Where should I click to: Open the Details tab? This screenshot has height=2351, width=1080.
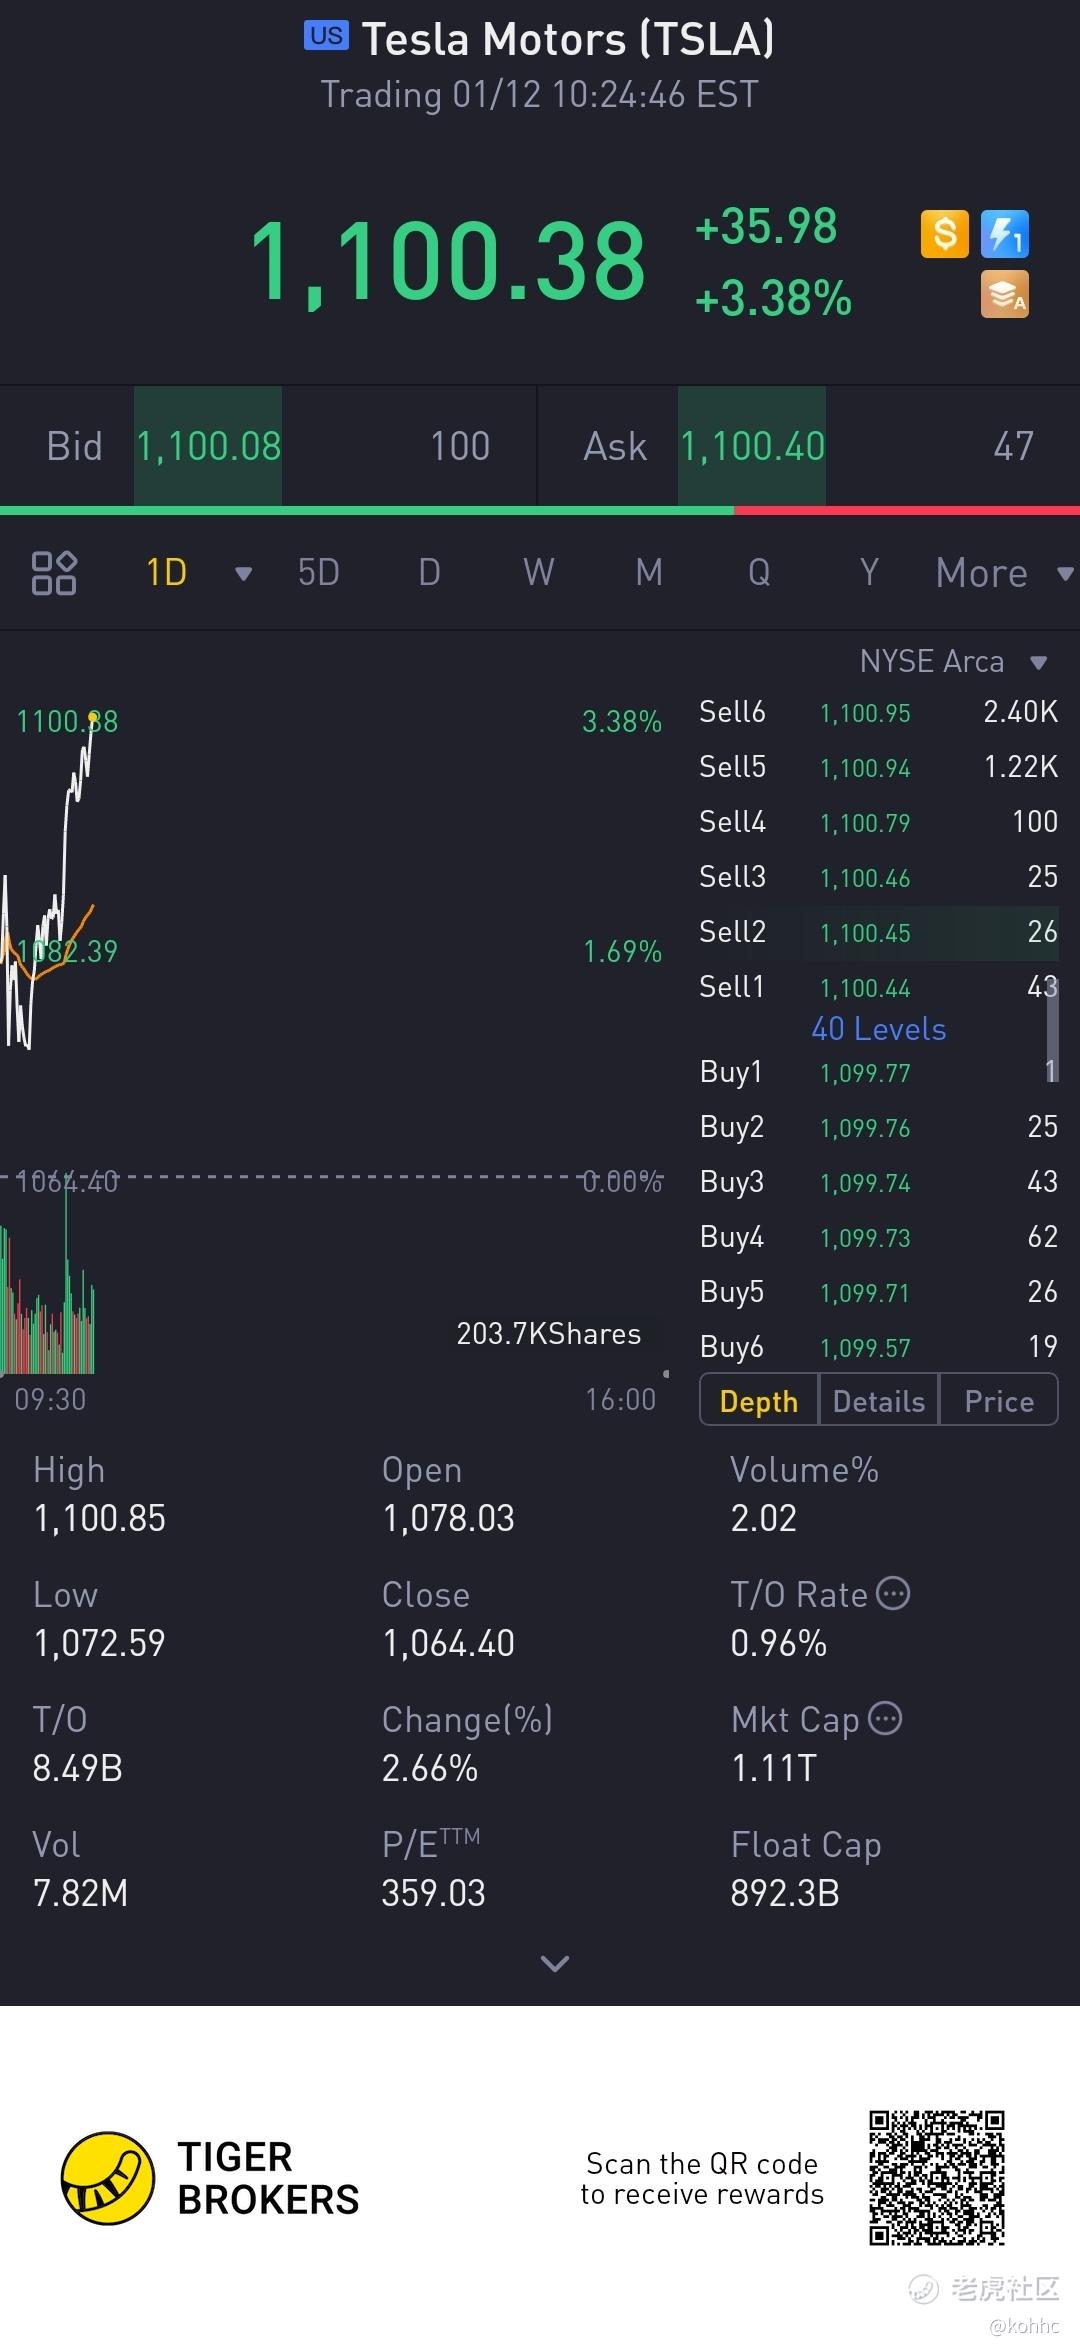pyautogui.click(x=879, y=1401)
